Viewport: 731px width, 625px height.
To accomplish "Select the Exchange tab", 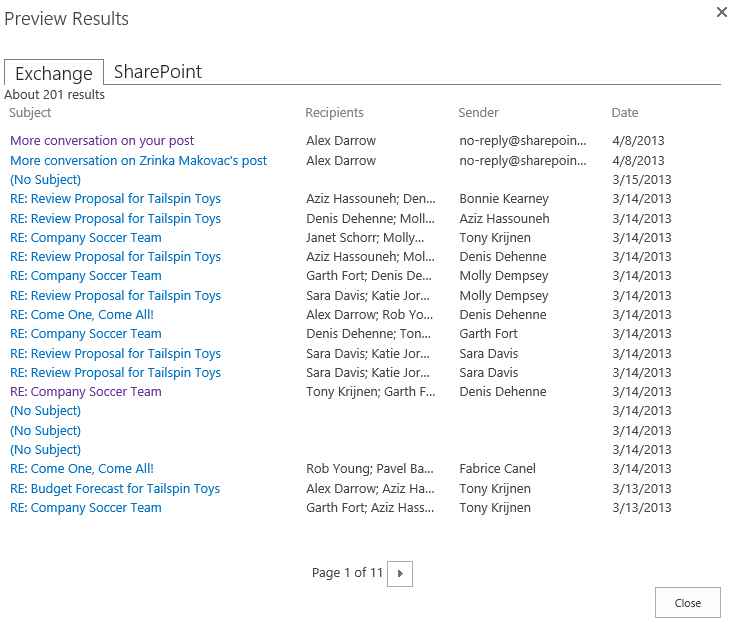I will click(54, 73).
